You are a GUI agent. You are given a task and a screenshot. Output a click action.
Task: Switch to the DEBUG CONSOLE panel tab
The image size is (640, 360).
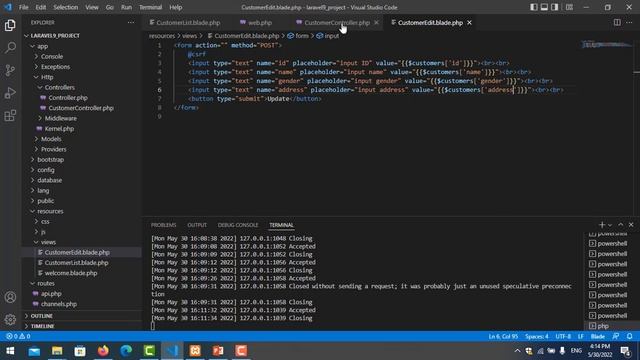[238, 225]
